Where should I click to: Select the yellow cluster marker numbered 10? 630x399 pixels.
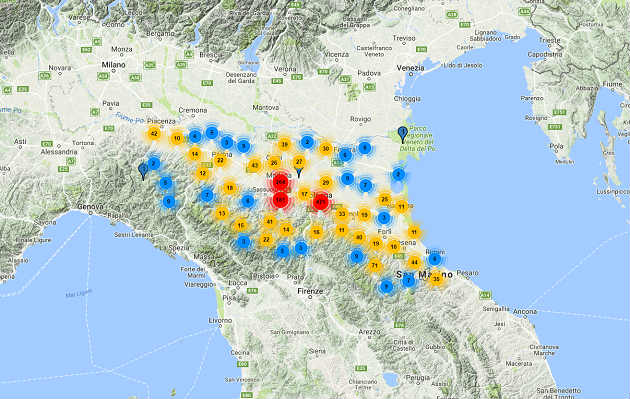(177, 138)
